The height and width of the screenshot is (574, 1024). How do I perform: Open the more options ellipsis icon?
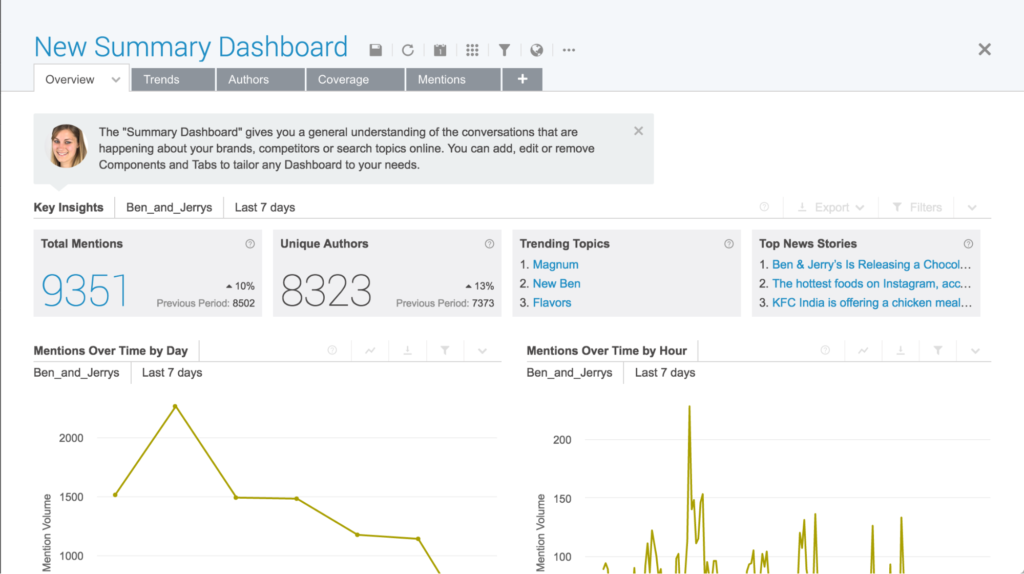click(569, 50)
